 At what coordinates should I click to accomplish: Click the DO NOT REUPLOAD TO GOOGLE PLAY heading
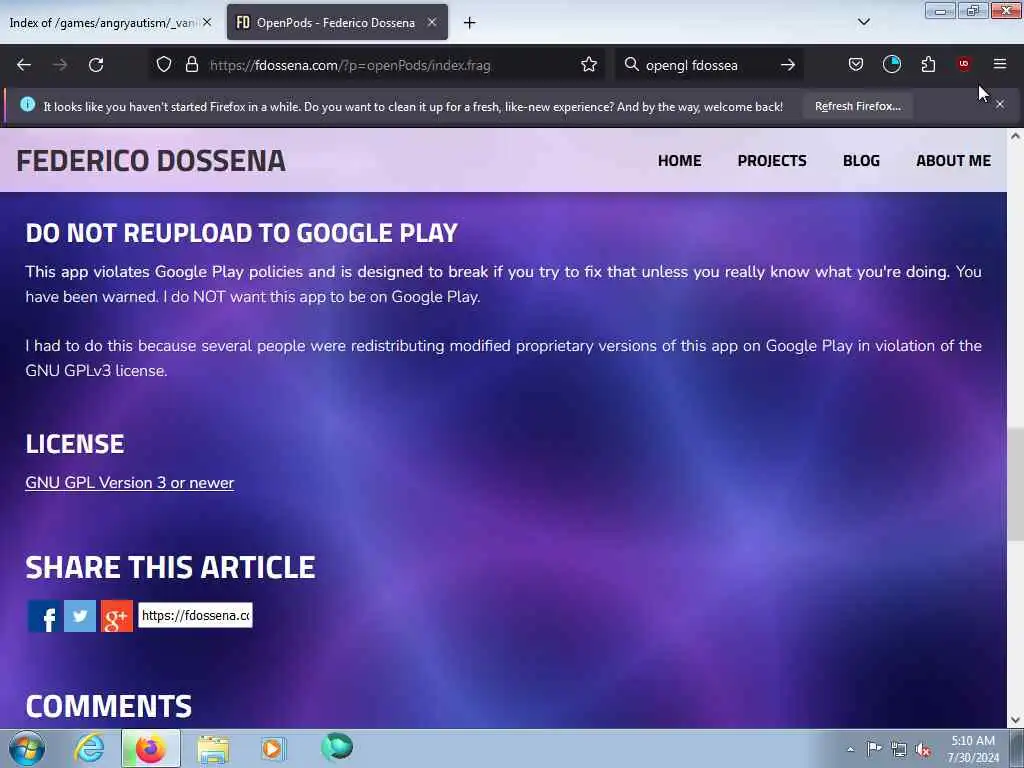[242, 233]
